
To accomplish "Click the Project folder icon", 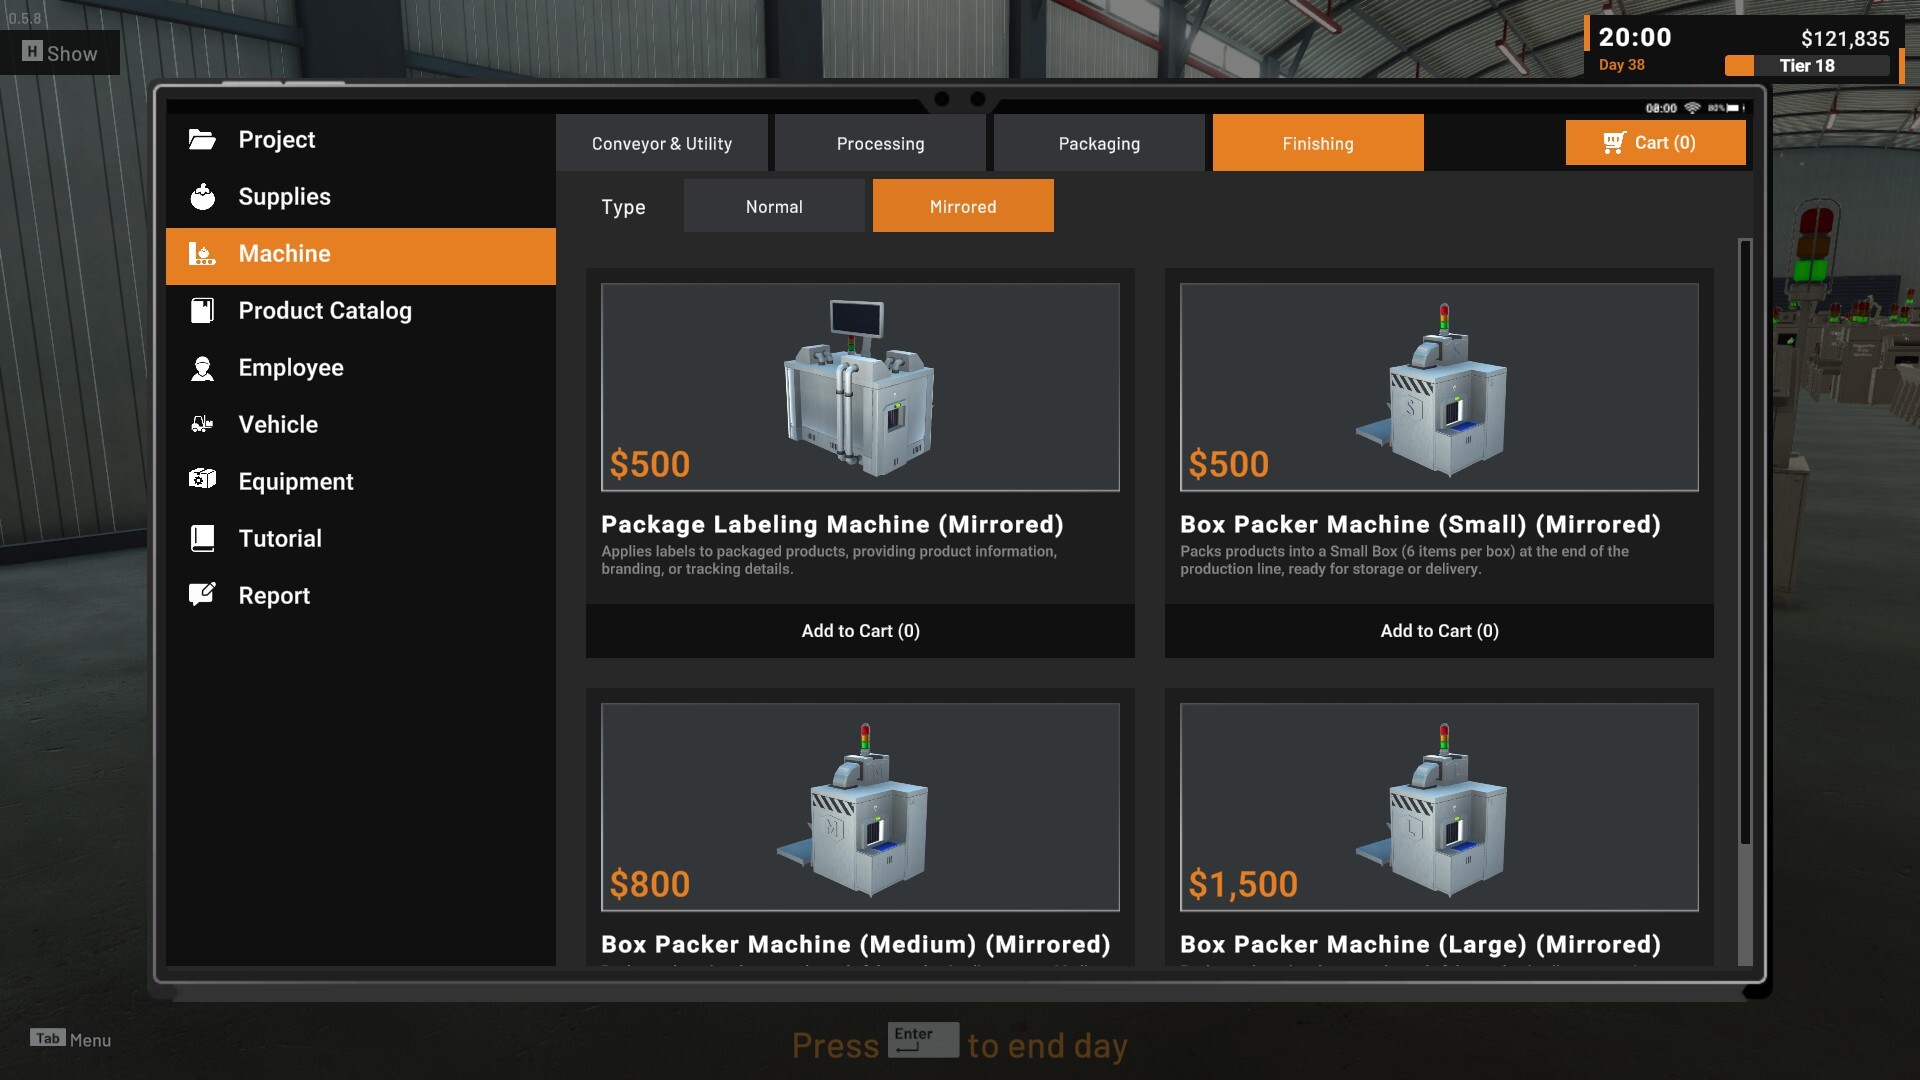I will (202, 140).
